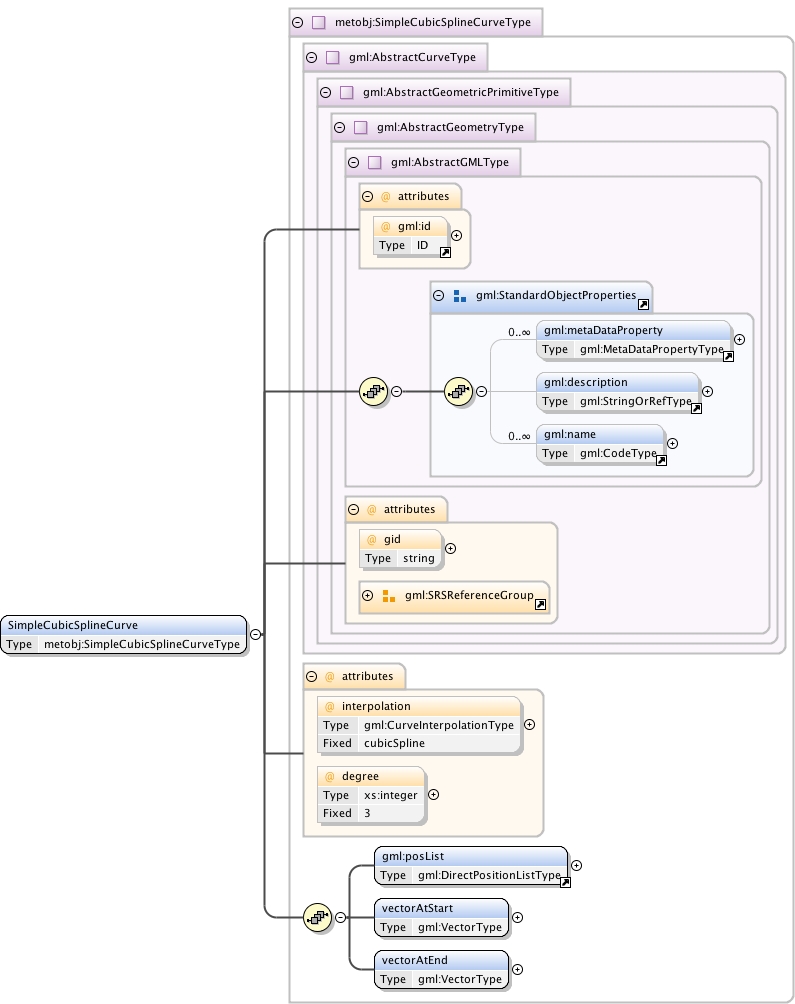
Task: Select the gml:description element box
Action: click(x=618, y=392)
